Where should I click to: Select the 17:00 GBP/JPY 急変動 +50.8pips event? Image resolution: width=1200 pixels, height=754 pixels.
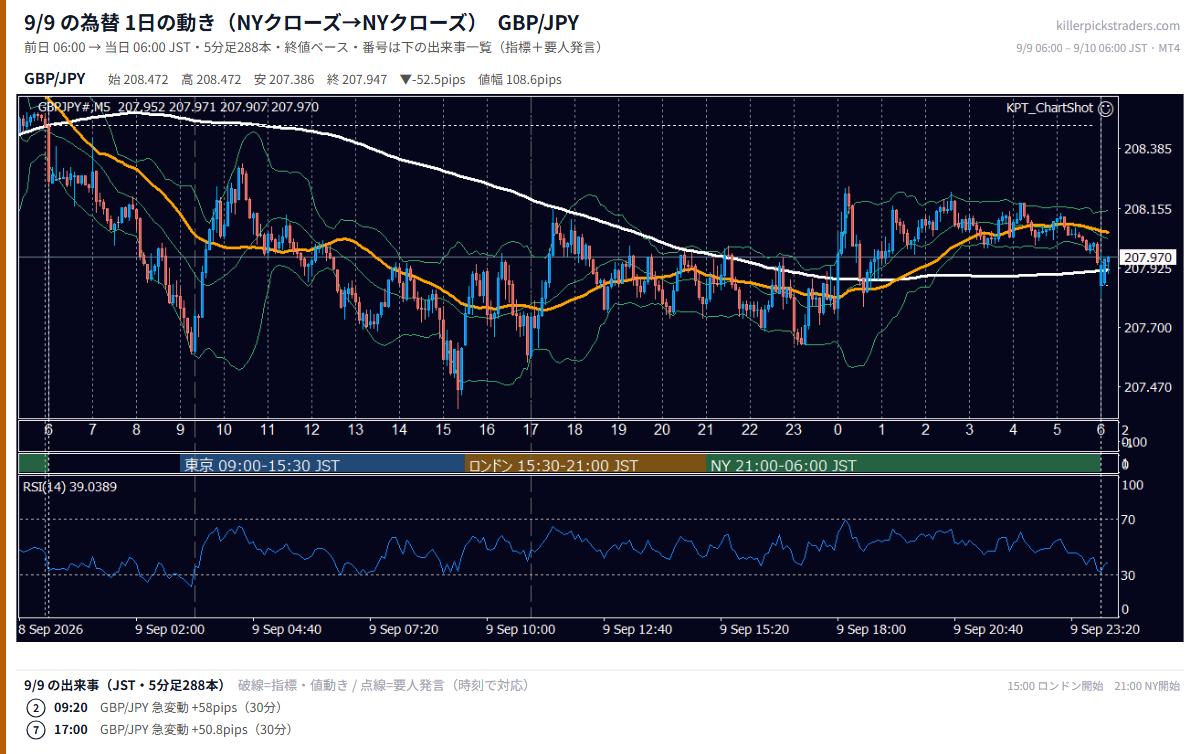click(173, 730)
